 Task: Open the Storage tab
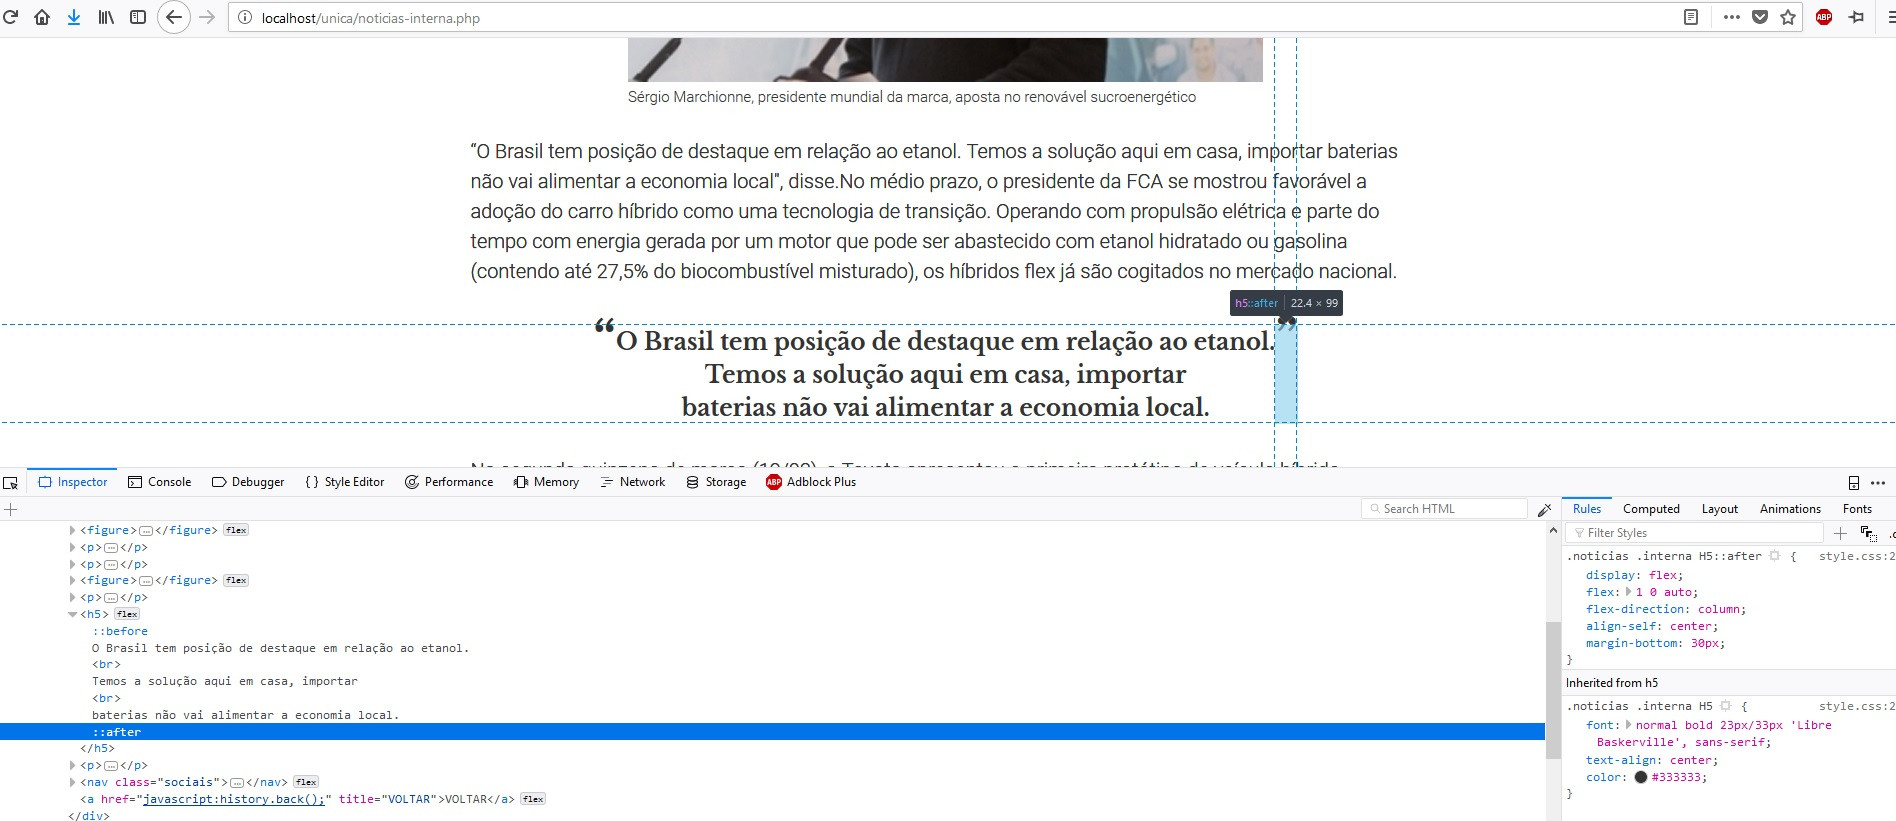(716, 482)
